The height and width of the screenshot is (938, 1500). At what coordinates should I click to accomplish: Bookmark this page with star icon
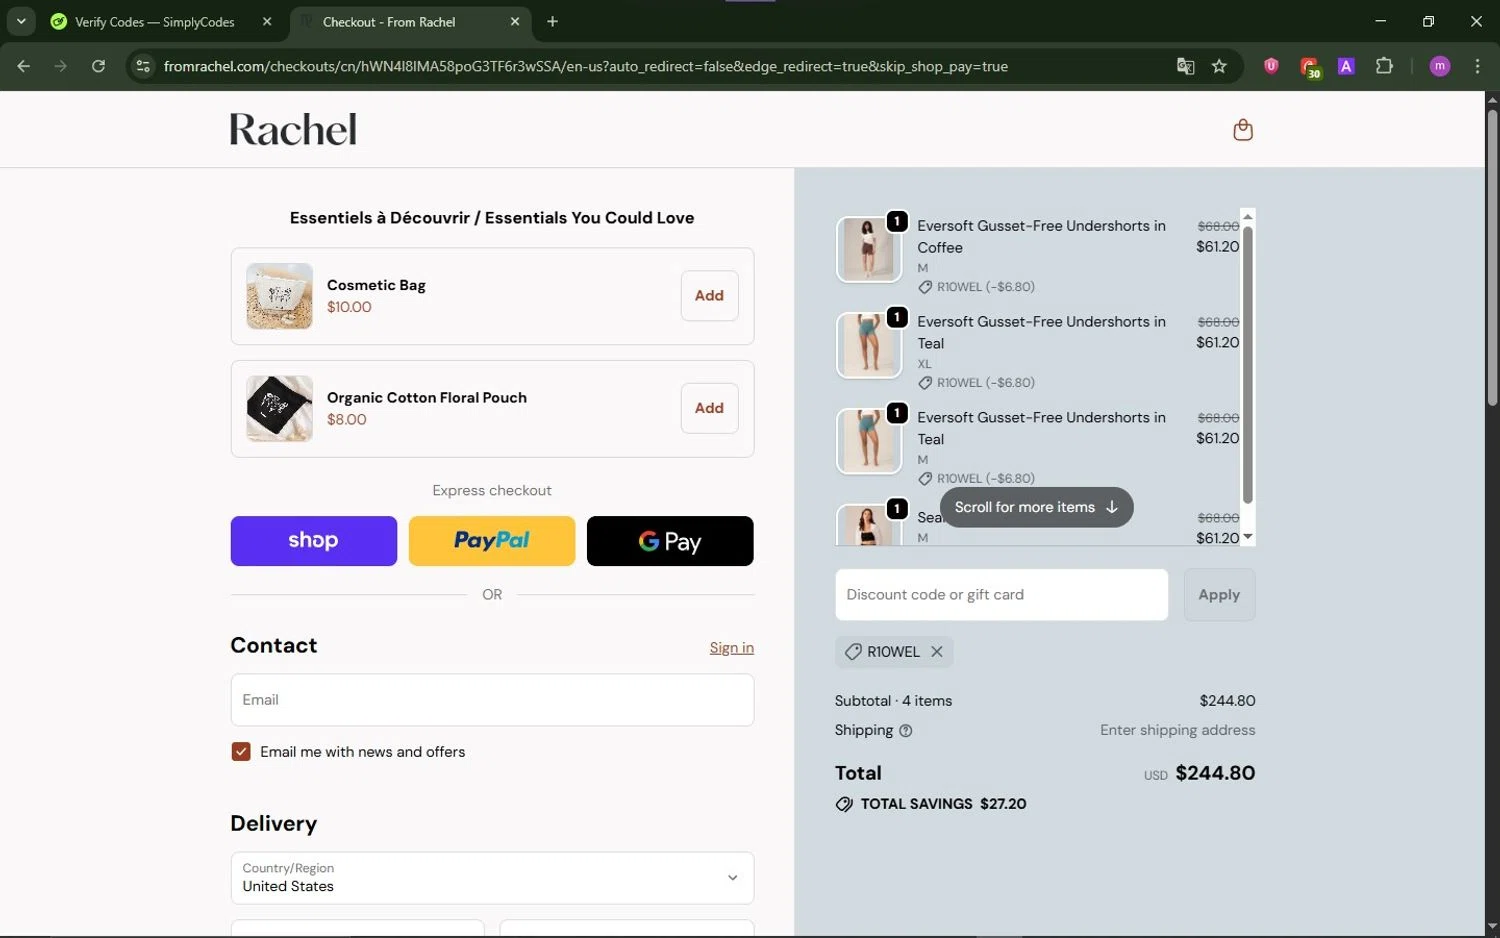click(1219, 66)
